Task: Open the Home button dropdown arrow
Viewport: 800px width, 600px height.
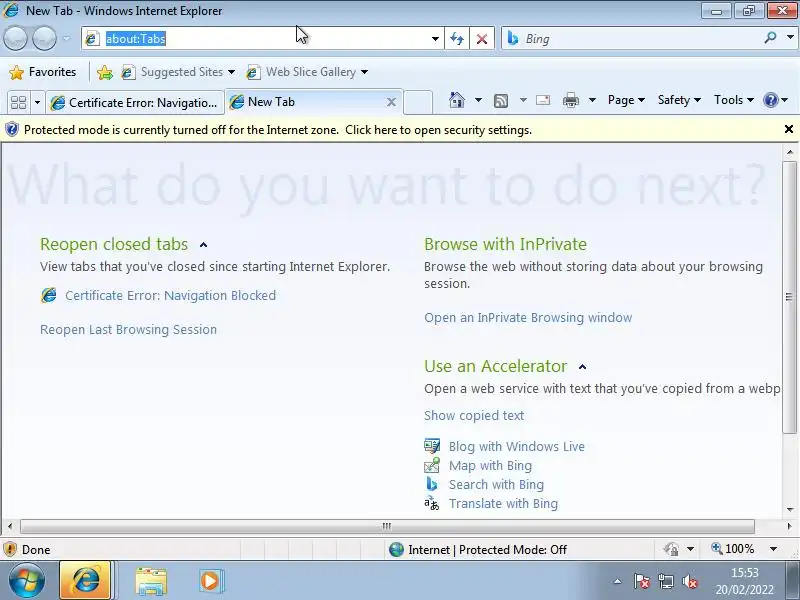Action: [478, 100]
